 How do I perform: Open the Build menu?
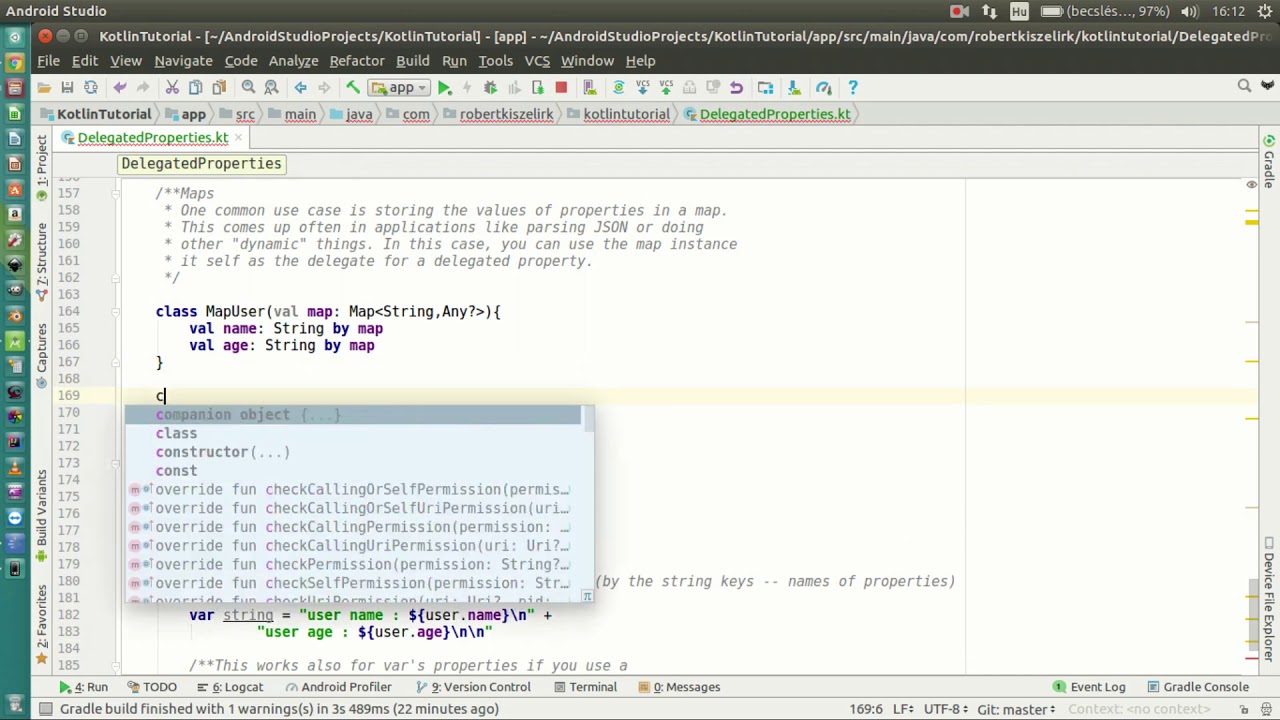[412, 61]
